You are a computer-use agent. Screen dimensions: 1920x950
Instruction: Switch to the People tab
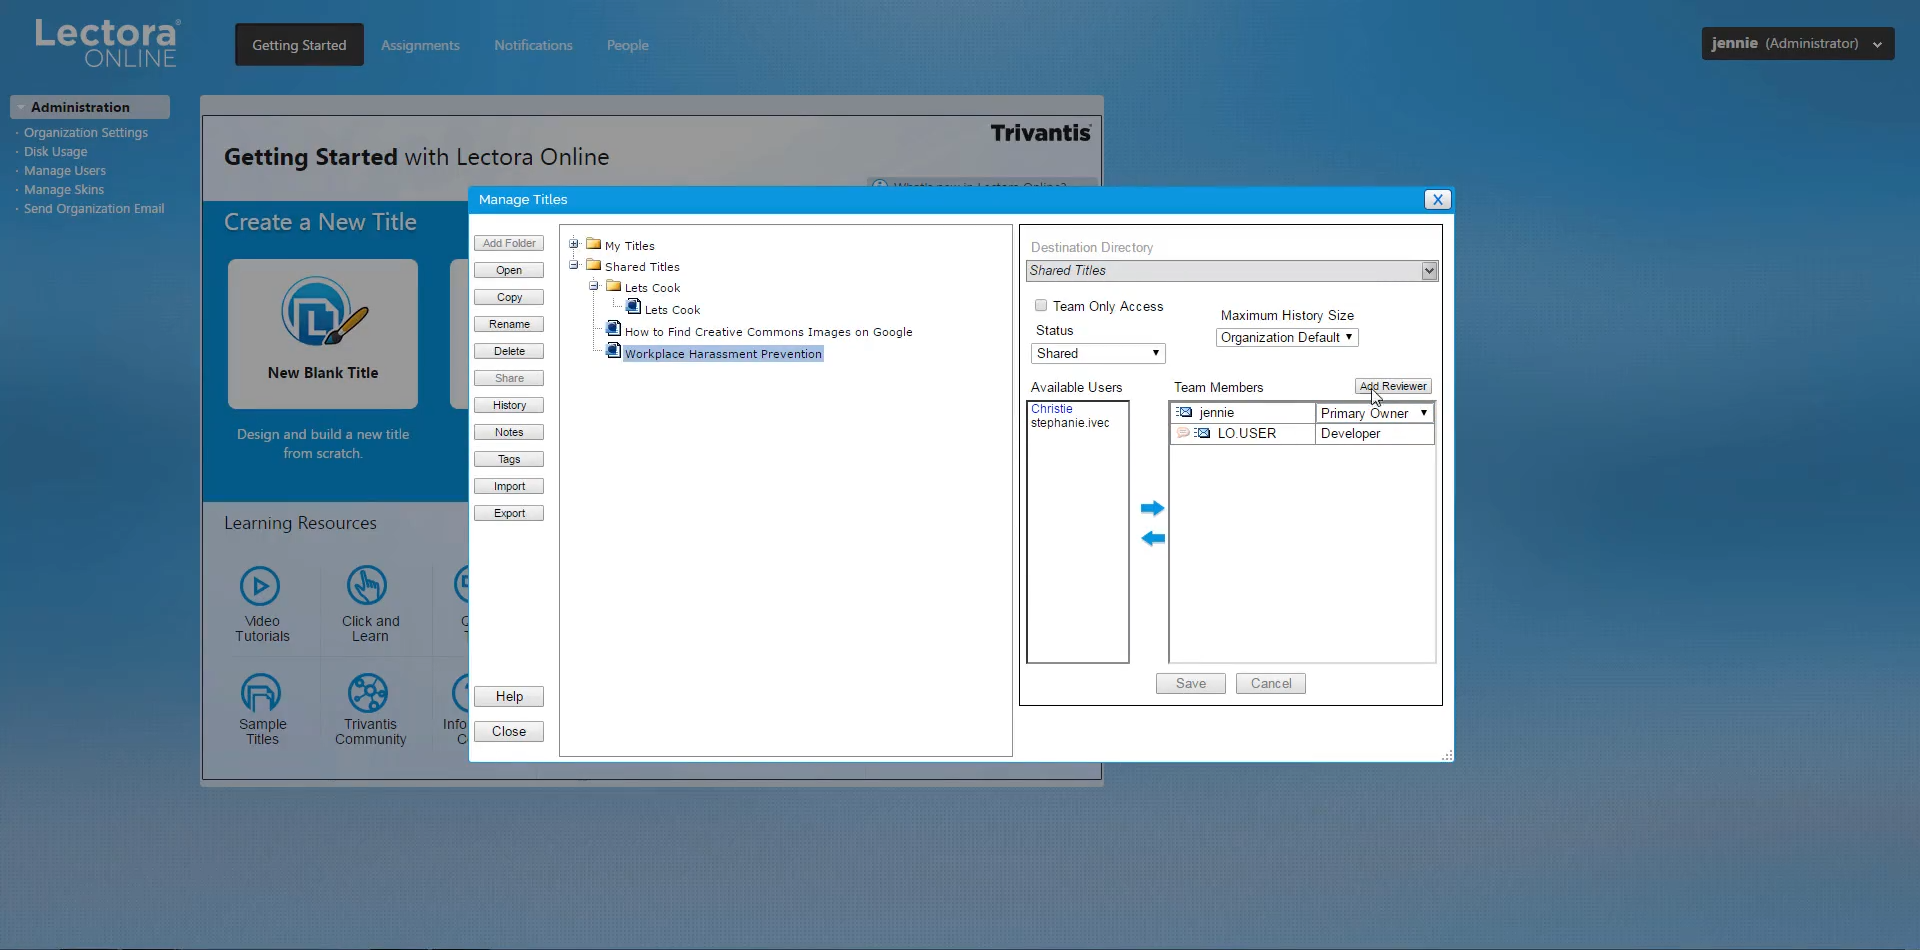[627, 45]
